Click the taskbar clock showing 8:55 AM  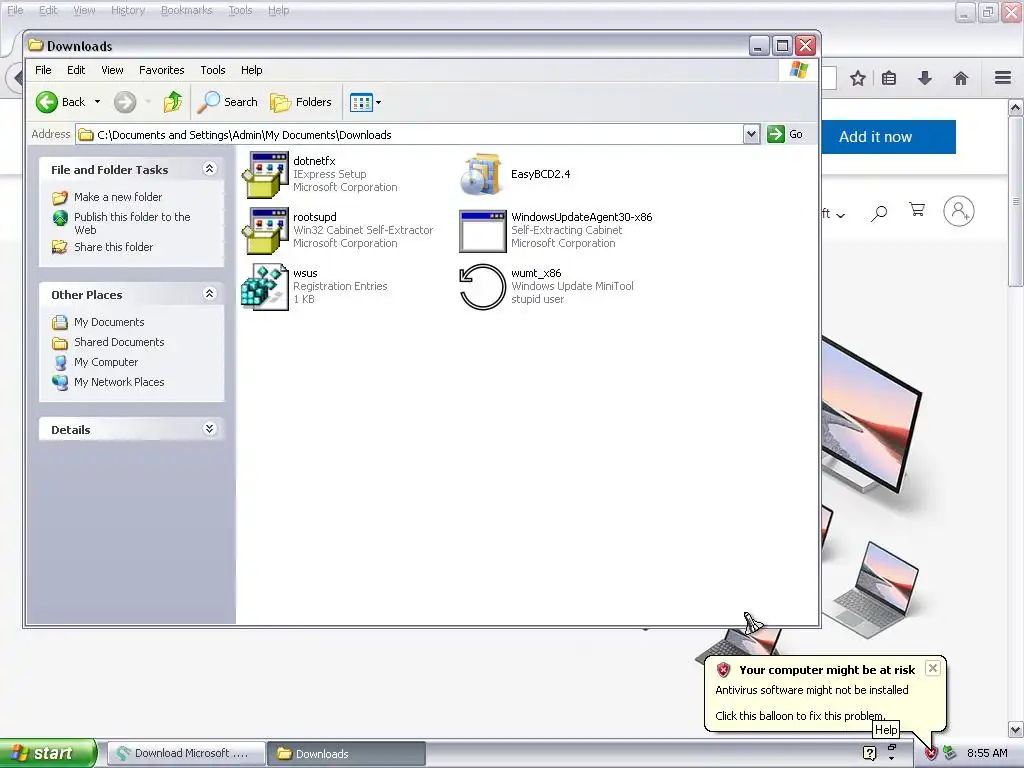pos(987,754)
